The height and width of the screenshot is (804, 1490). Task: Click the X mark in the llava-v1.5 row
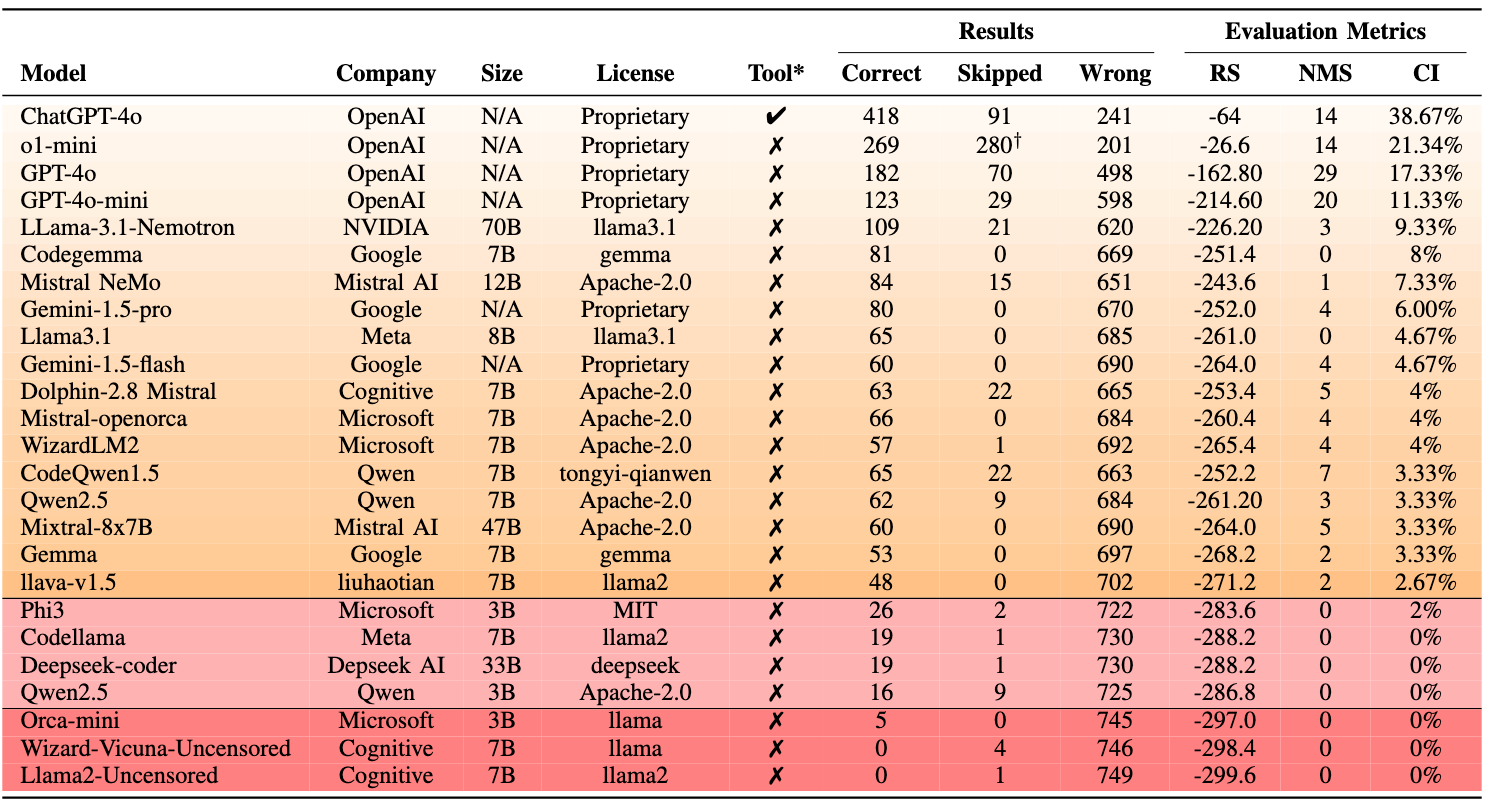pos(776,583)
